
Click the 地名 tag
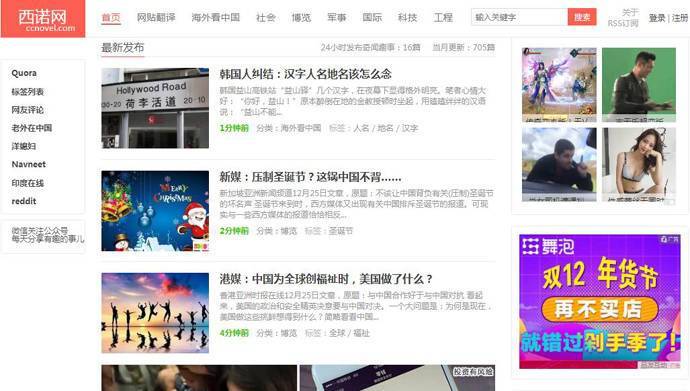click(385, 128)
